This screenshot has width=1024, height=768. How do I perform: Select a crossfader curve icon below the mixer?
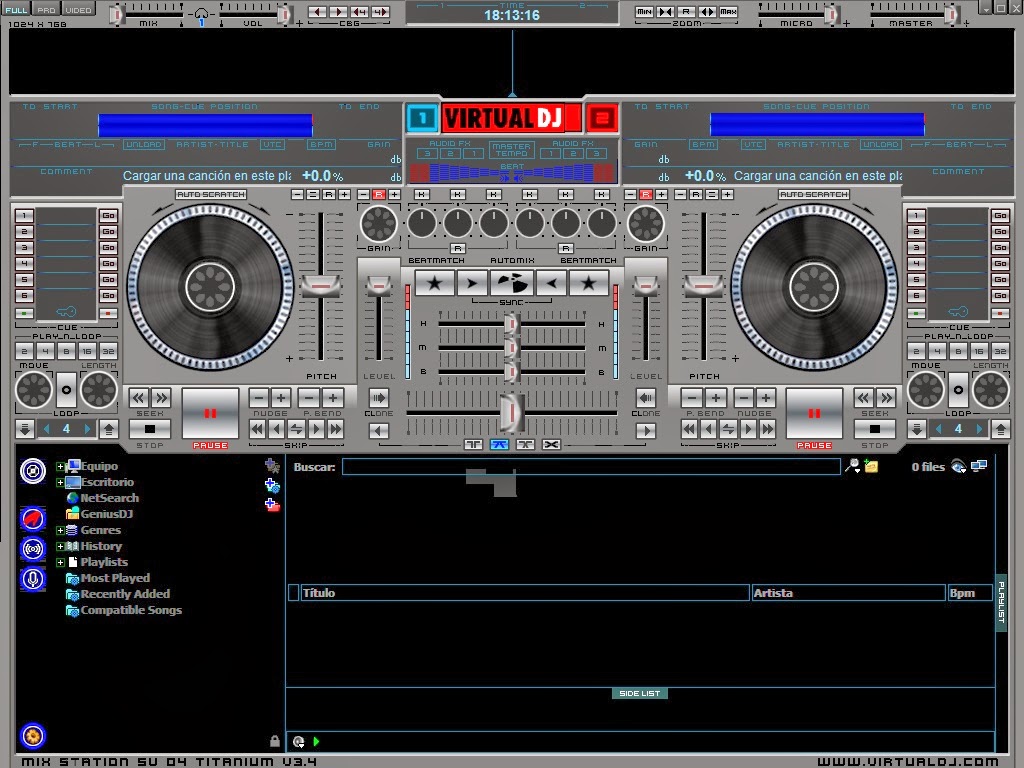(498, 444)
